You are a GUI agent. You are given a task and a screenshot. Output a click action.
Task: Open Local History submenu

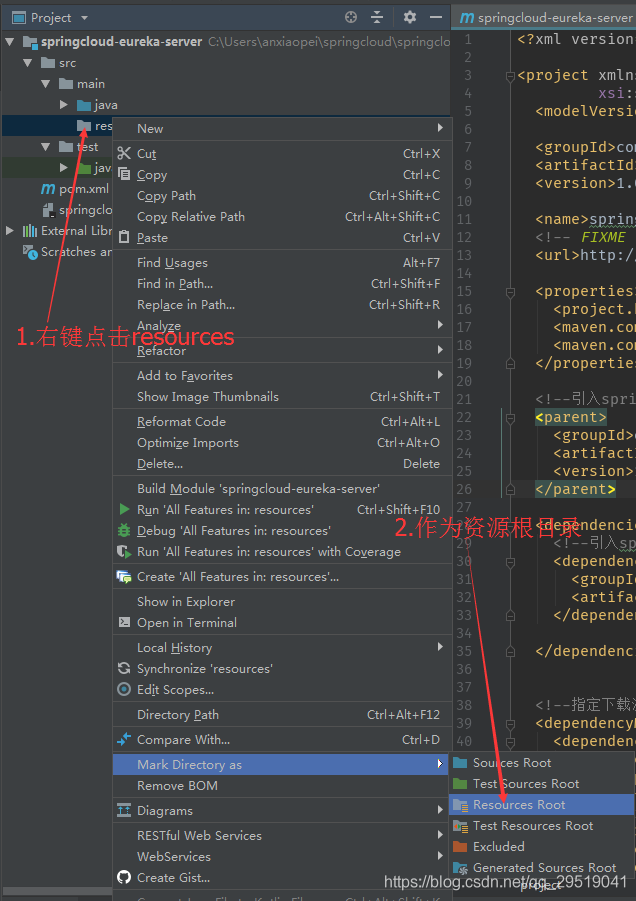click(x=283, y=648)
